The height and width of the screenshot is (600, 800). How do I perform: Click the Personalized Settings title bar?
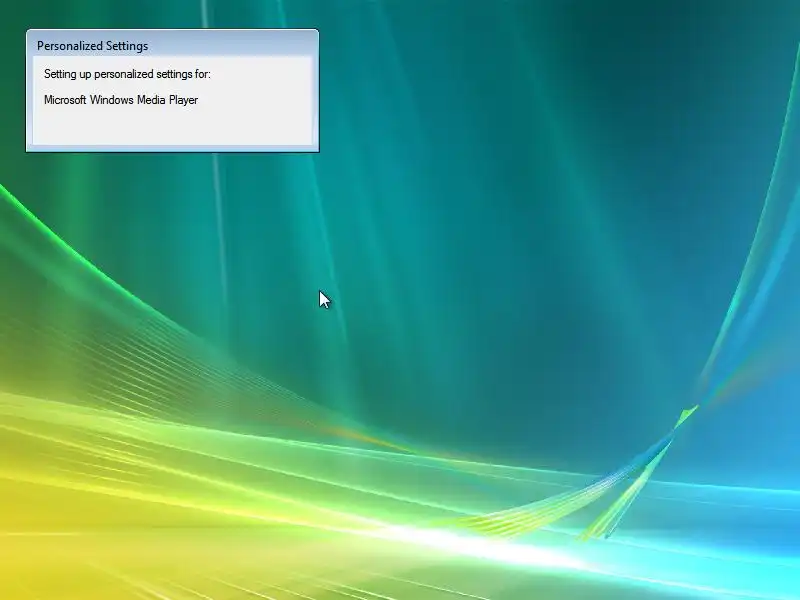coord(172,45)
